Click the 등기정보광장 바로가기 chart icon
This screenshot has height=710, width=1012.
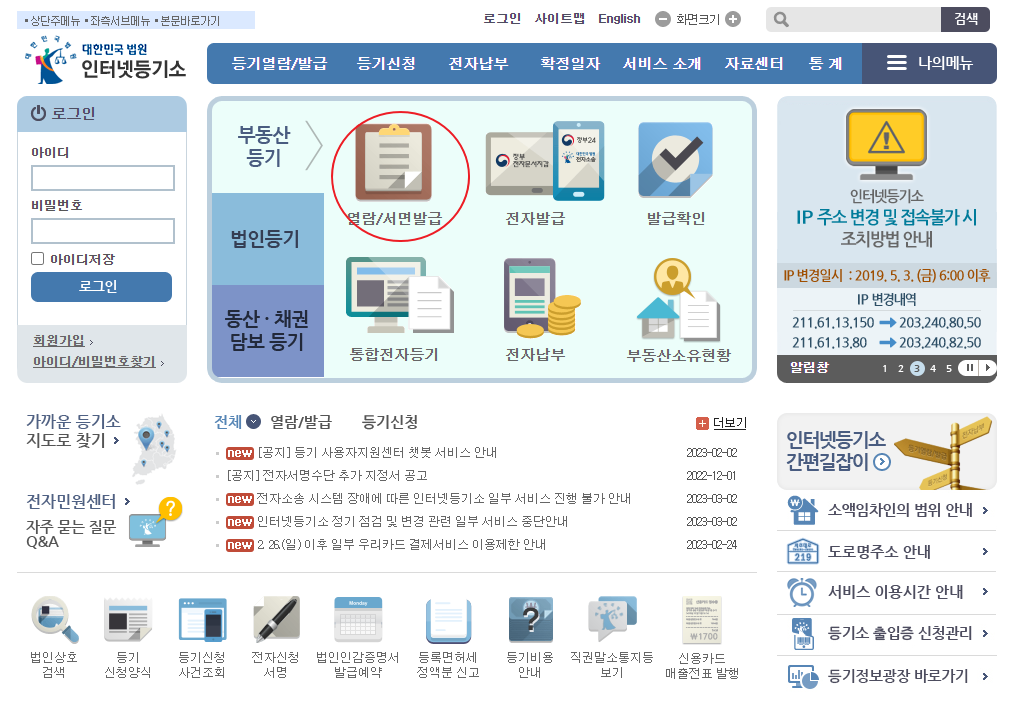(x=803, y=676)
